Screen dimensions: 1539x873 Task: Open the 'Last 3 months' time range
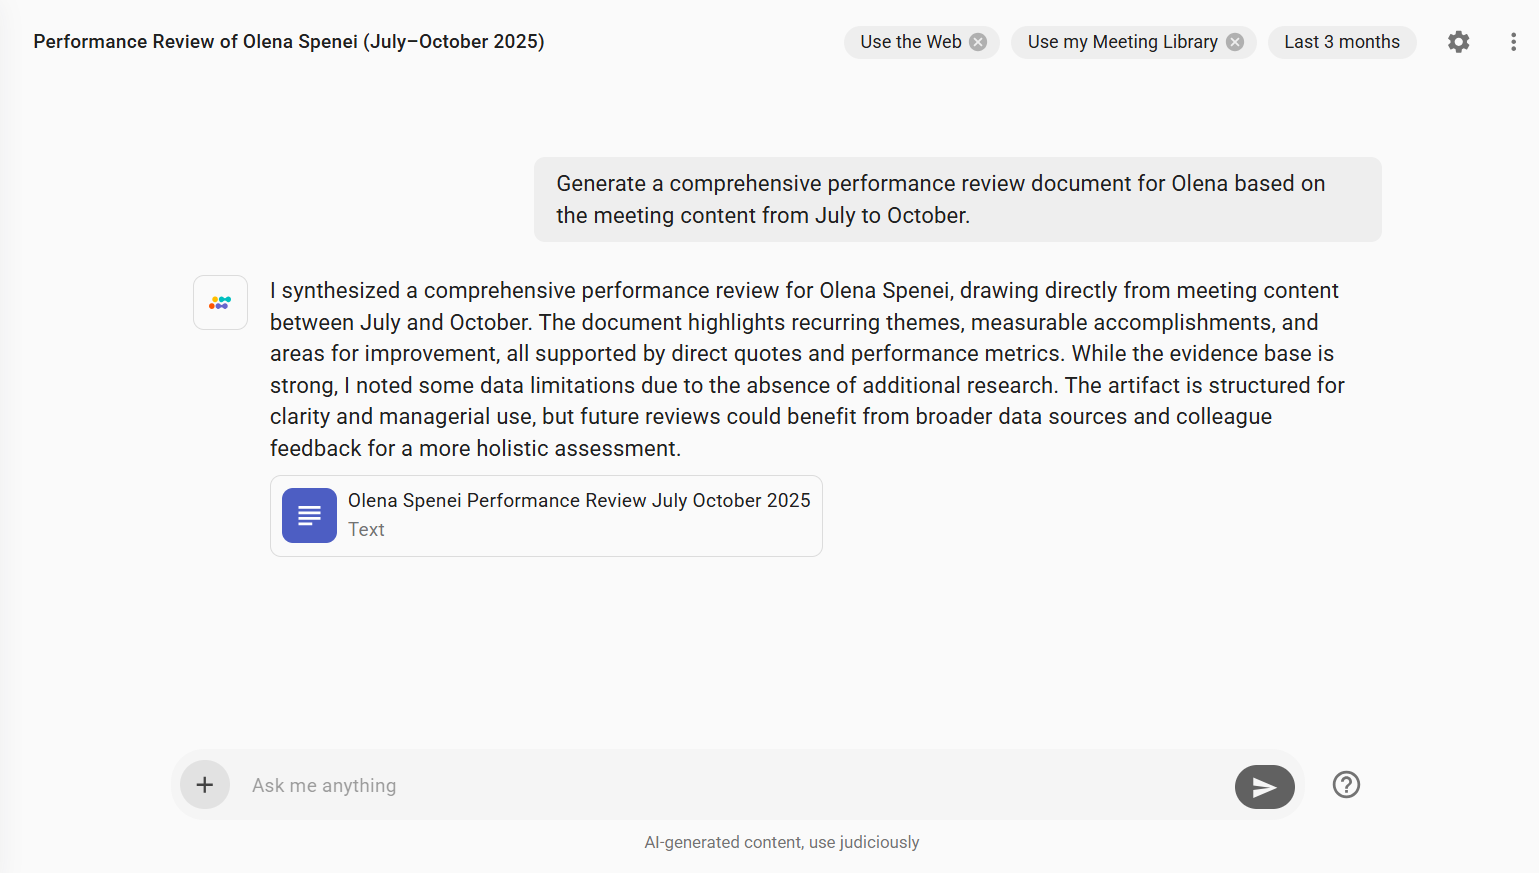click(1341, 42)
